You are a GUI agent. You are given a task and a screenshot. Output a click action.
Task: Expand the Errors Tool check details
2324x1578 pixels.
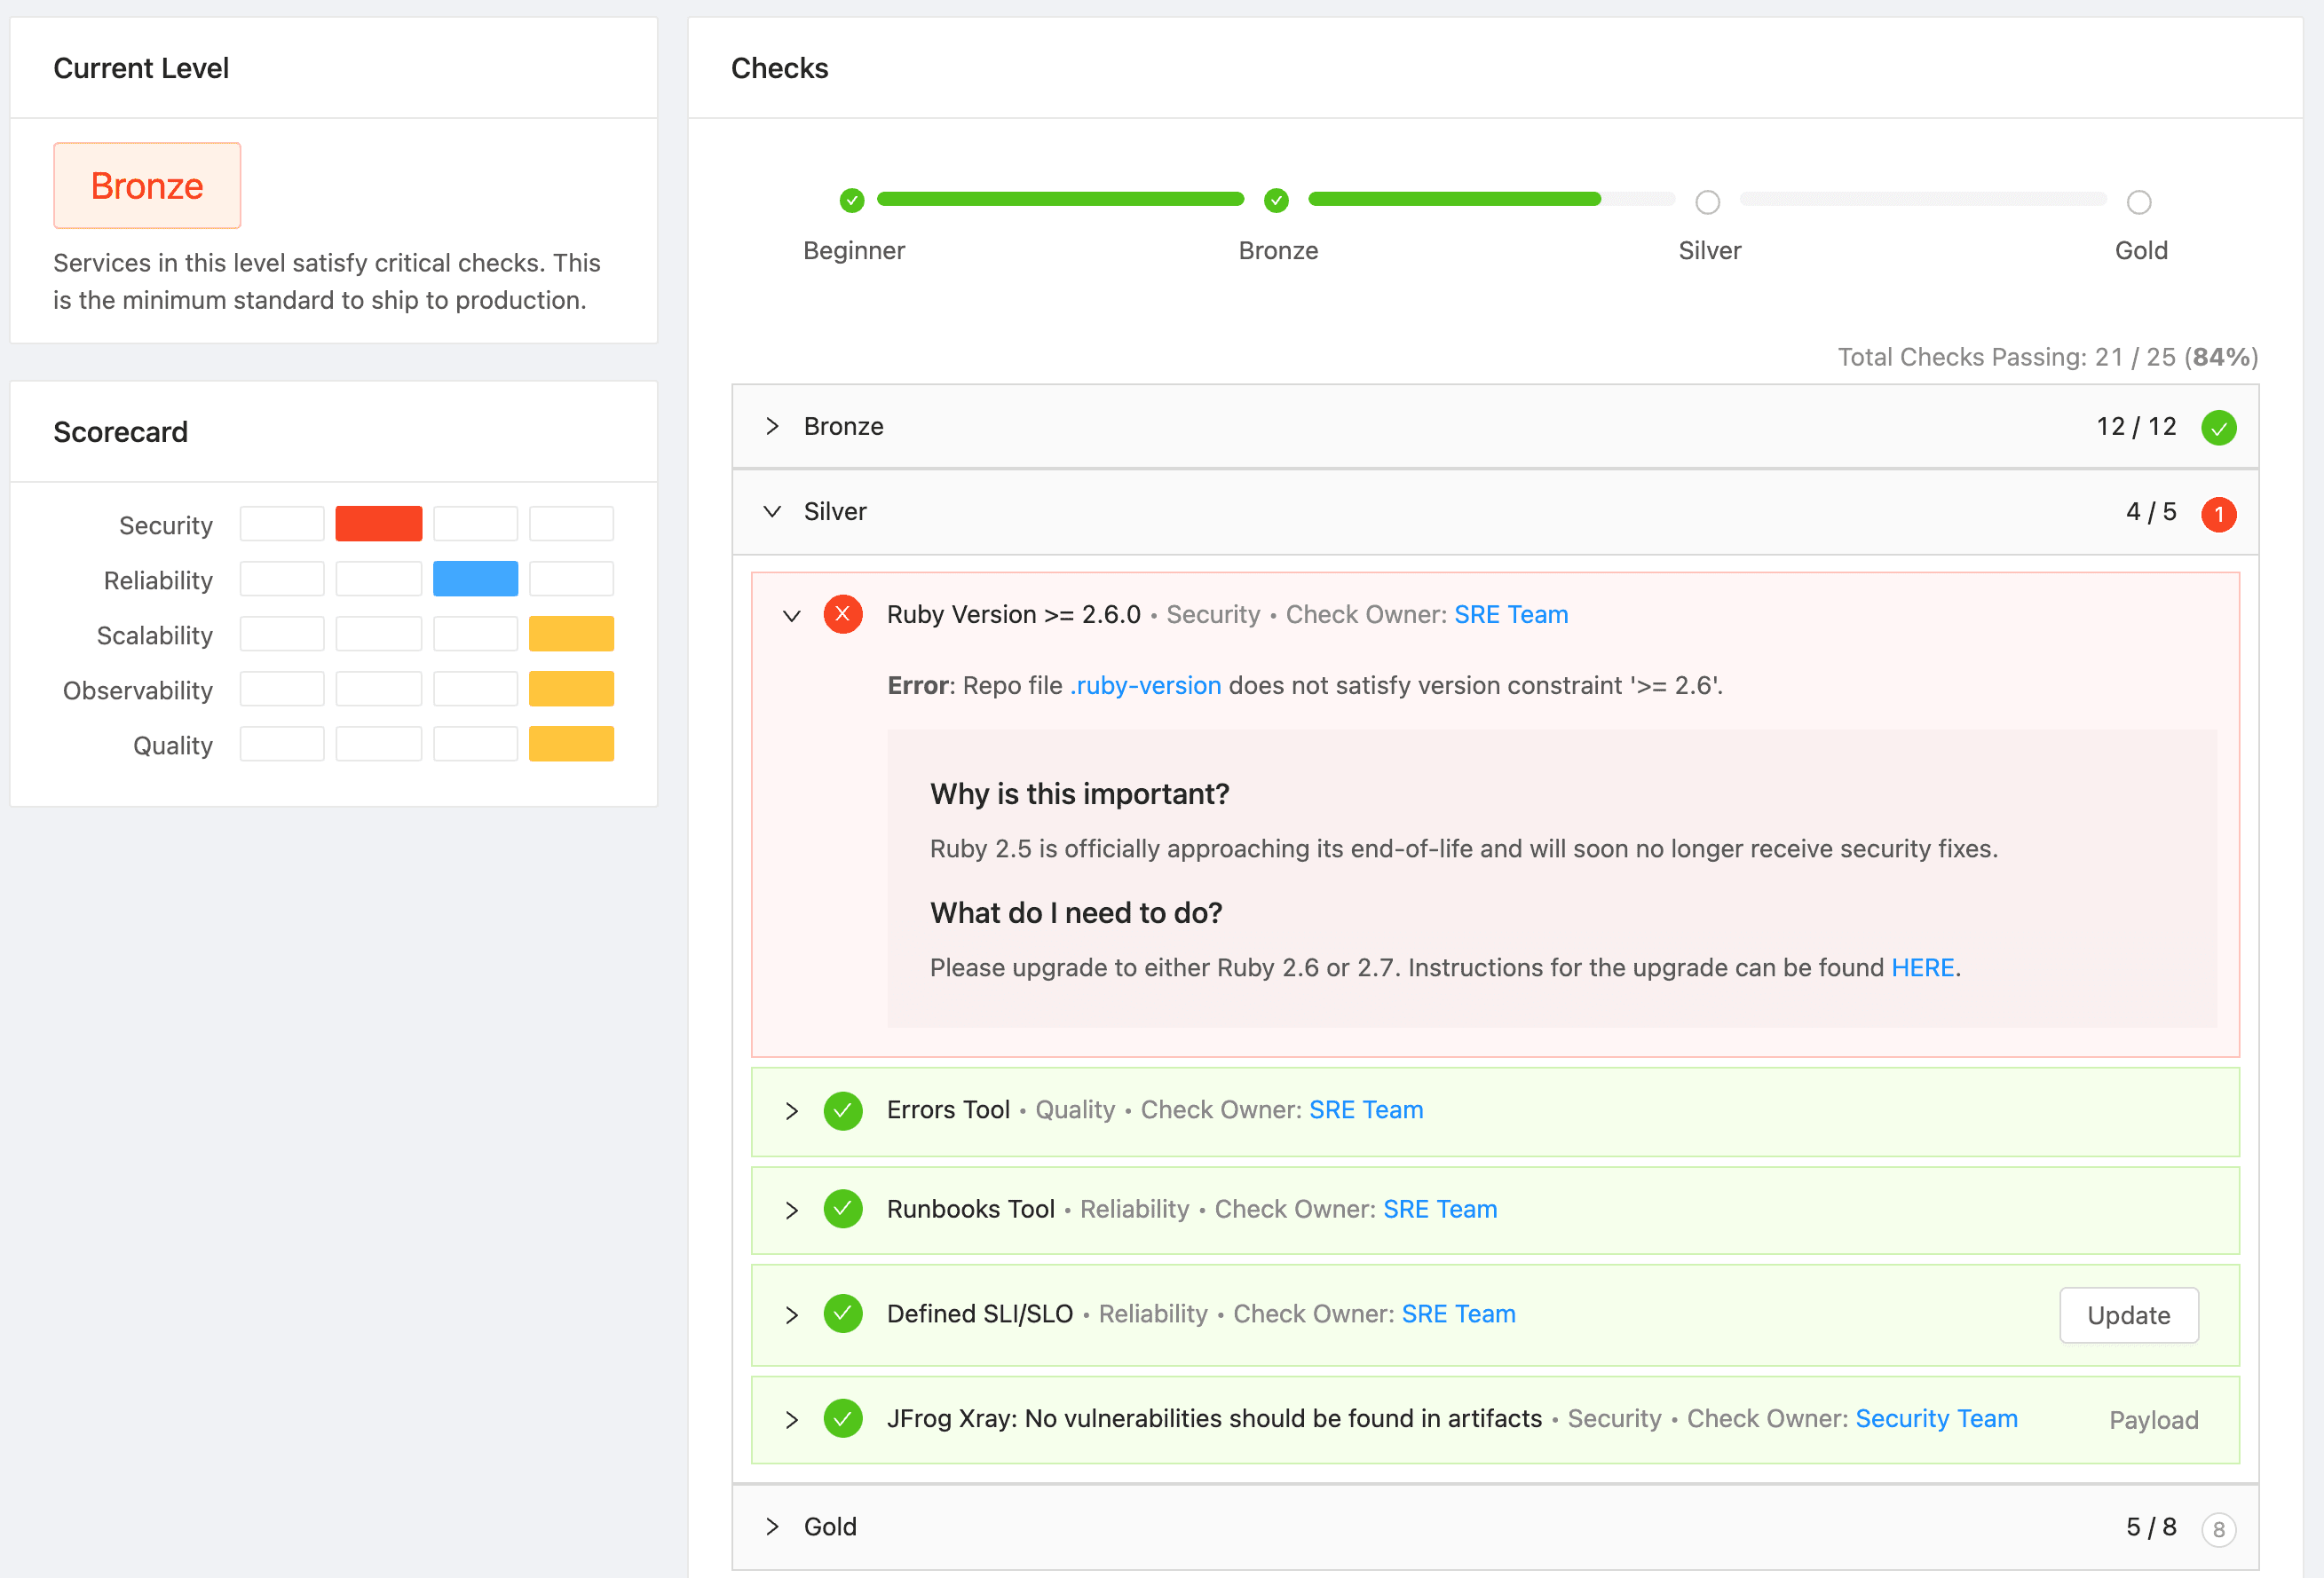792,1111
